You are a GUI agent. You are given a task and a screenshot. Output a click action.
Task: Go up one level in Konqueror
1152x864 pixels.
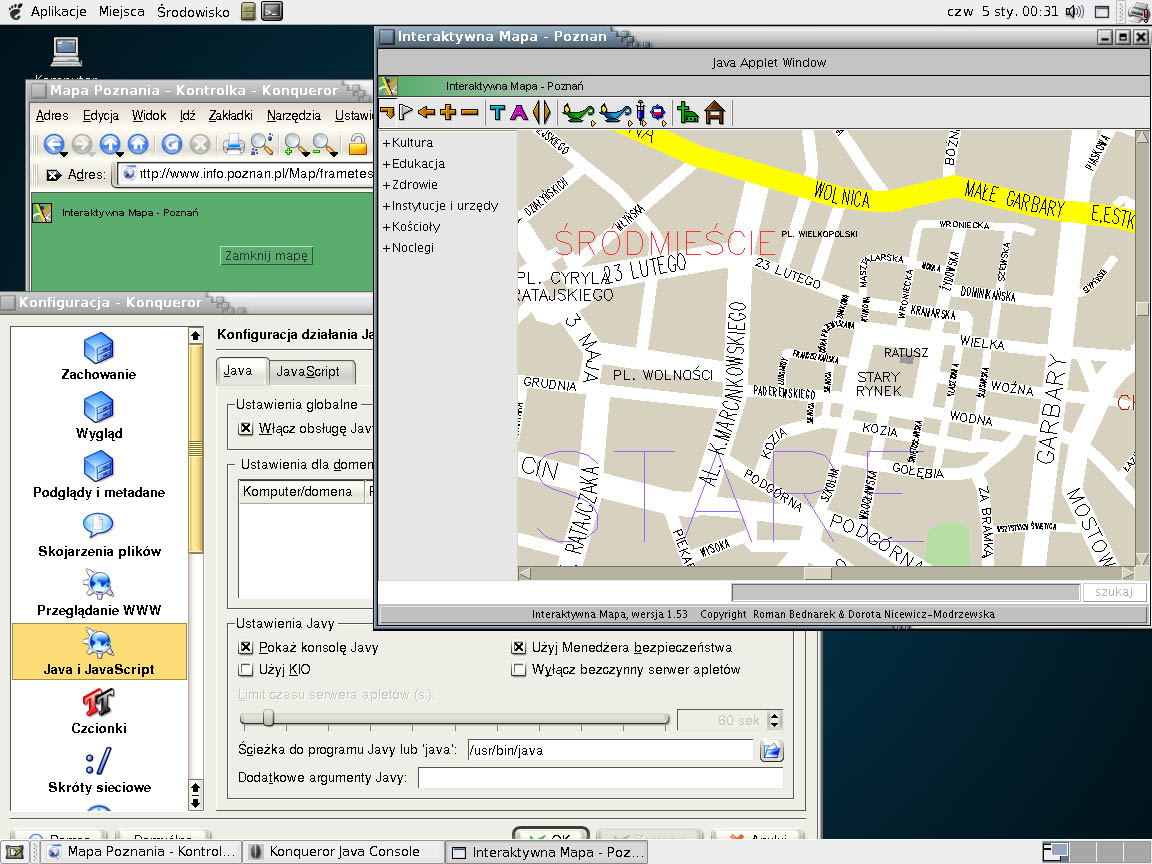pyautogui.click(x=109, y=144)
